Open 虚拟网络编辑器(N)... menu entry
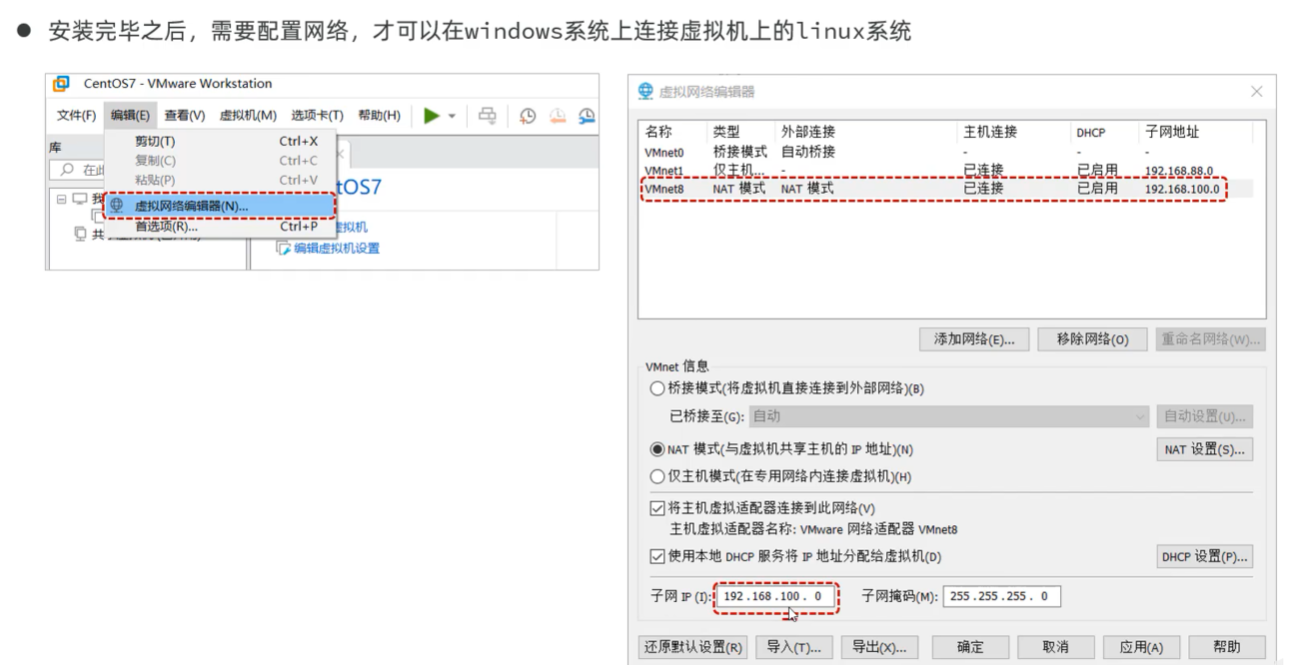Screen dimensions: 1291x665 pyautogui.click(x=220, y=205)
